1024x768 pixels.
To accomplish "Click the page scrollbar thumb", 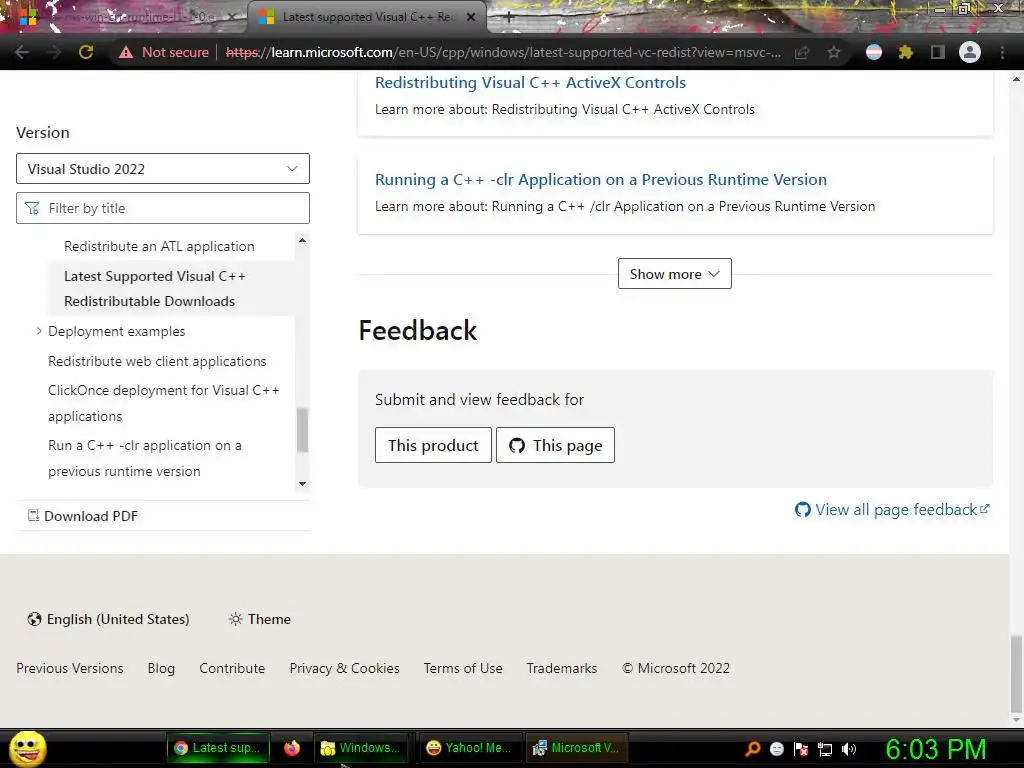I will [x=1016, y=673].
